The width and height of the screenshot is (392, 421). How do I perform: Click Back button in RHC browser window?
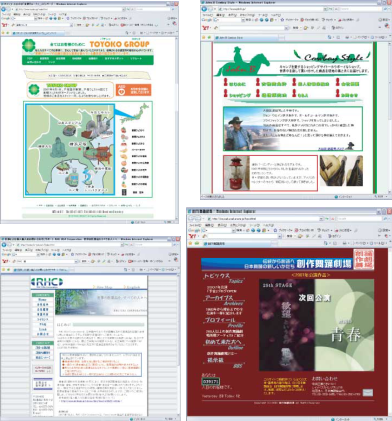click(x=4, y=244)
